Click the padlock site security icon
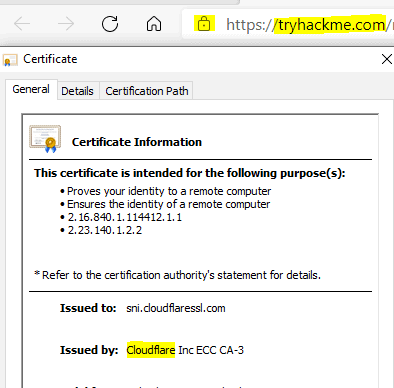The image size is (394, 388). coord(204,24)
